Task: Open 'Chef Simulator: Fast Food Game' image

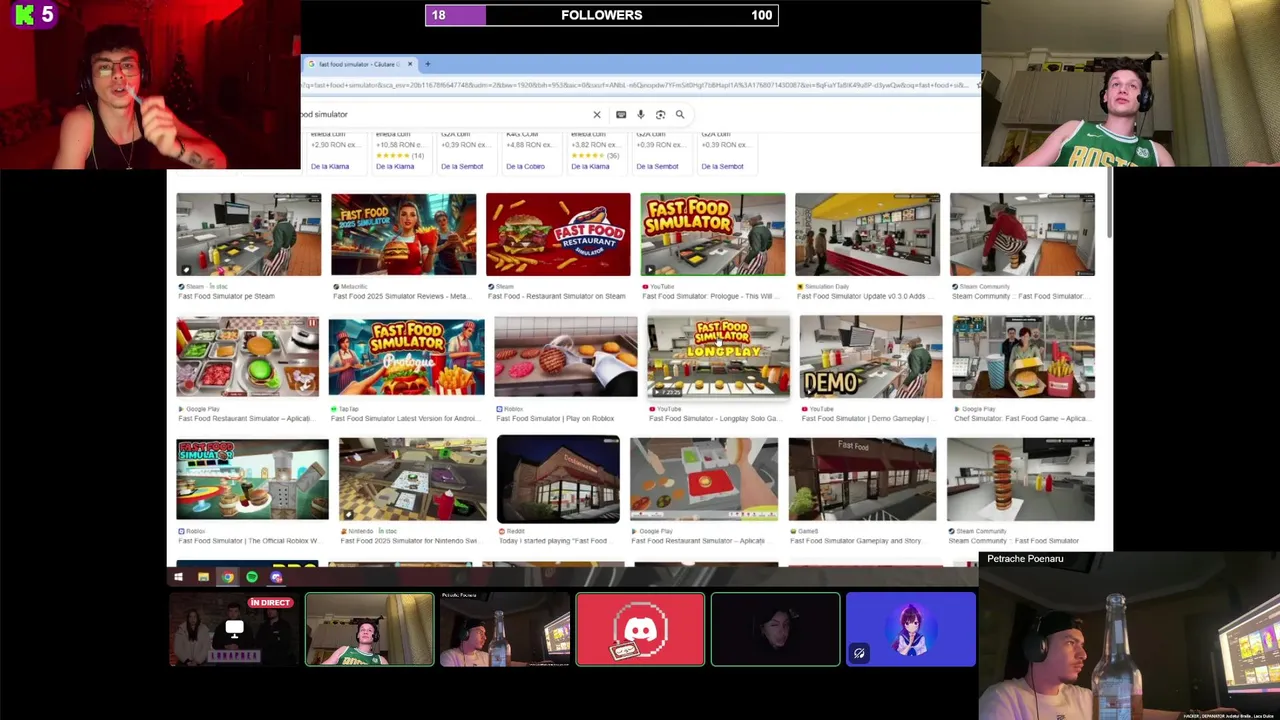Action: tap(1024, 357)
